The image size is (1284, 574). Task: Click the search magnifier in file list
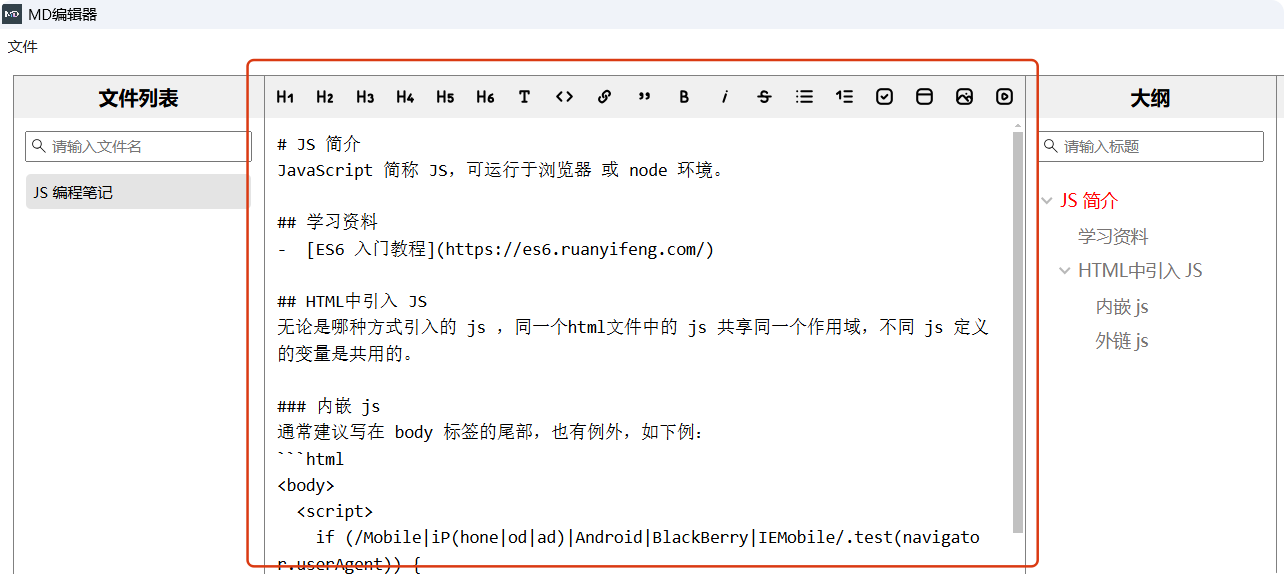(x=39, y=146)
